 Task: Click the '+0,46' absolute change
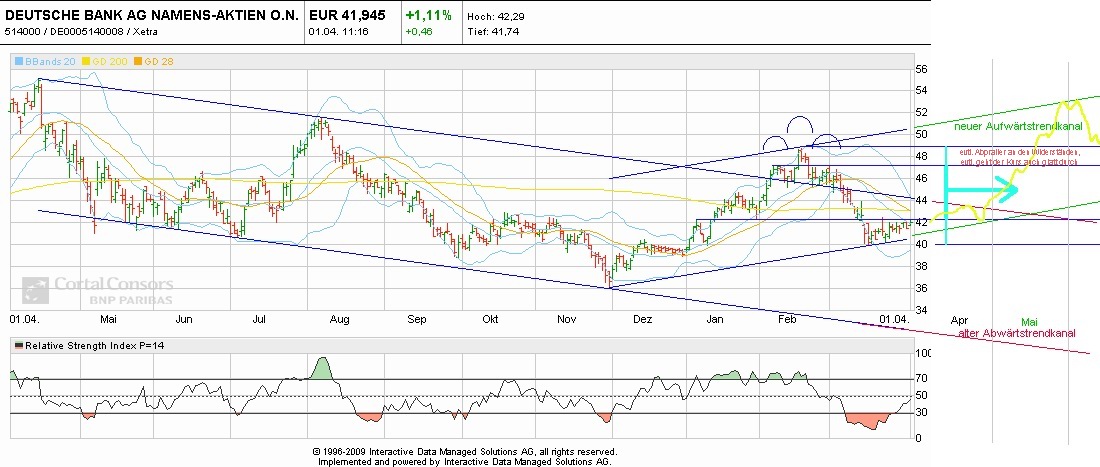418,32
